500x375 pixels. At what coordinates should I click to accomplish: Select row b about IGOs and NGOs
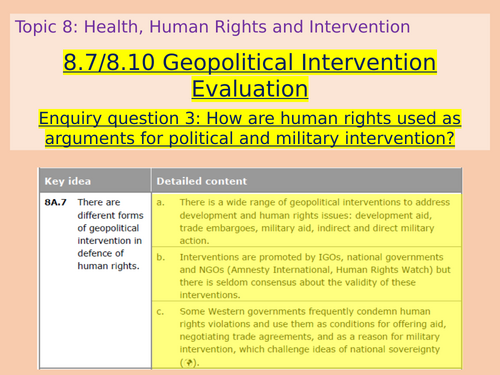307,274
